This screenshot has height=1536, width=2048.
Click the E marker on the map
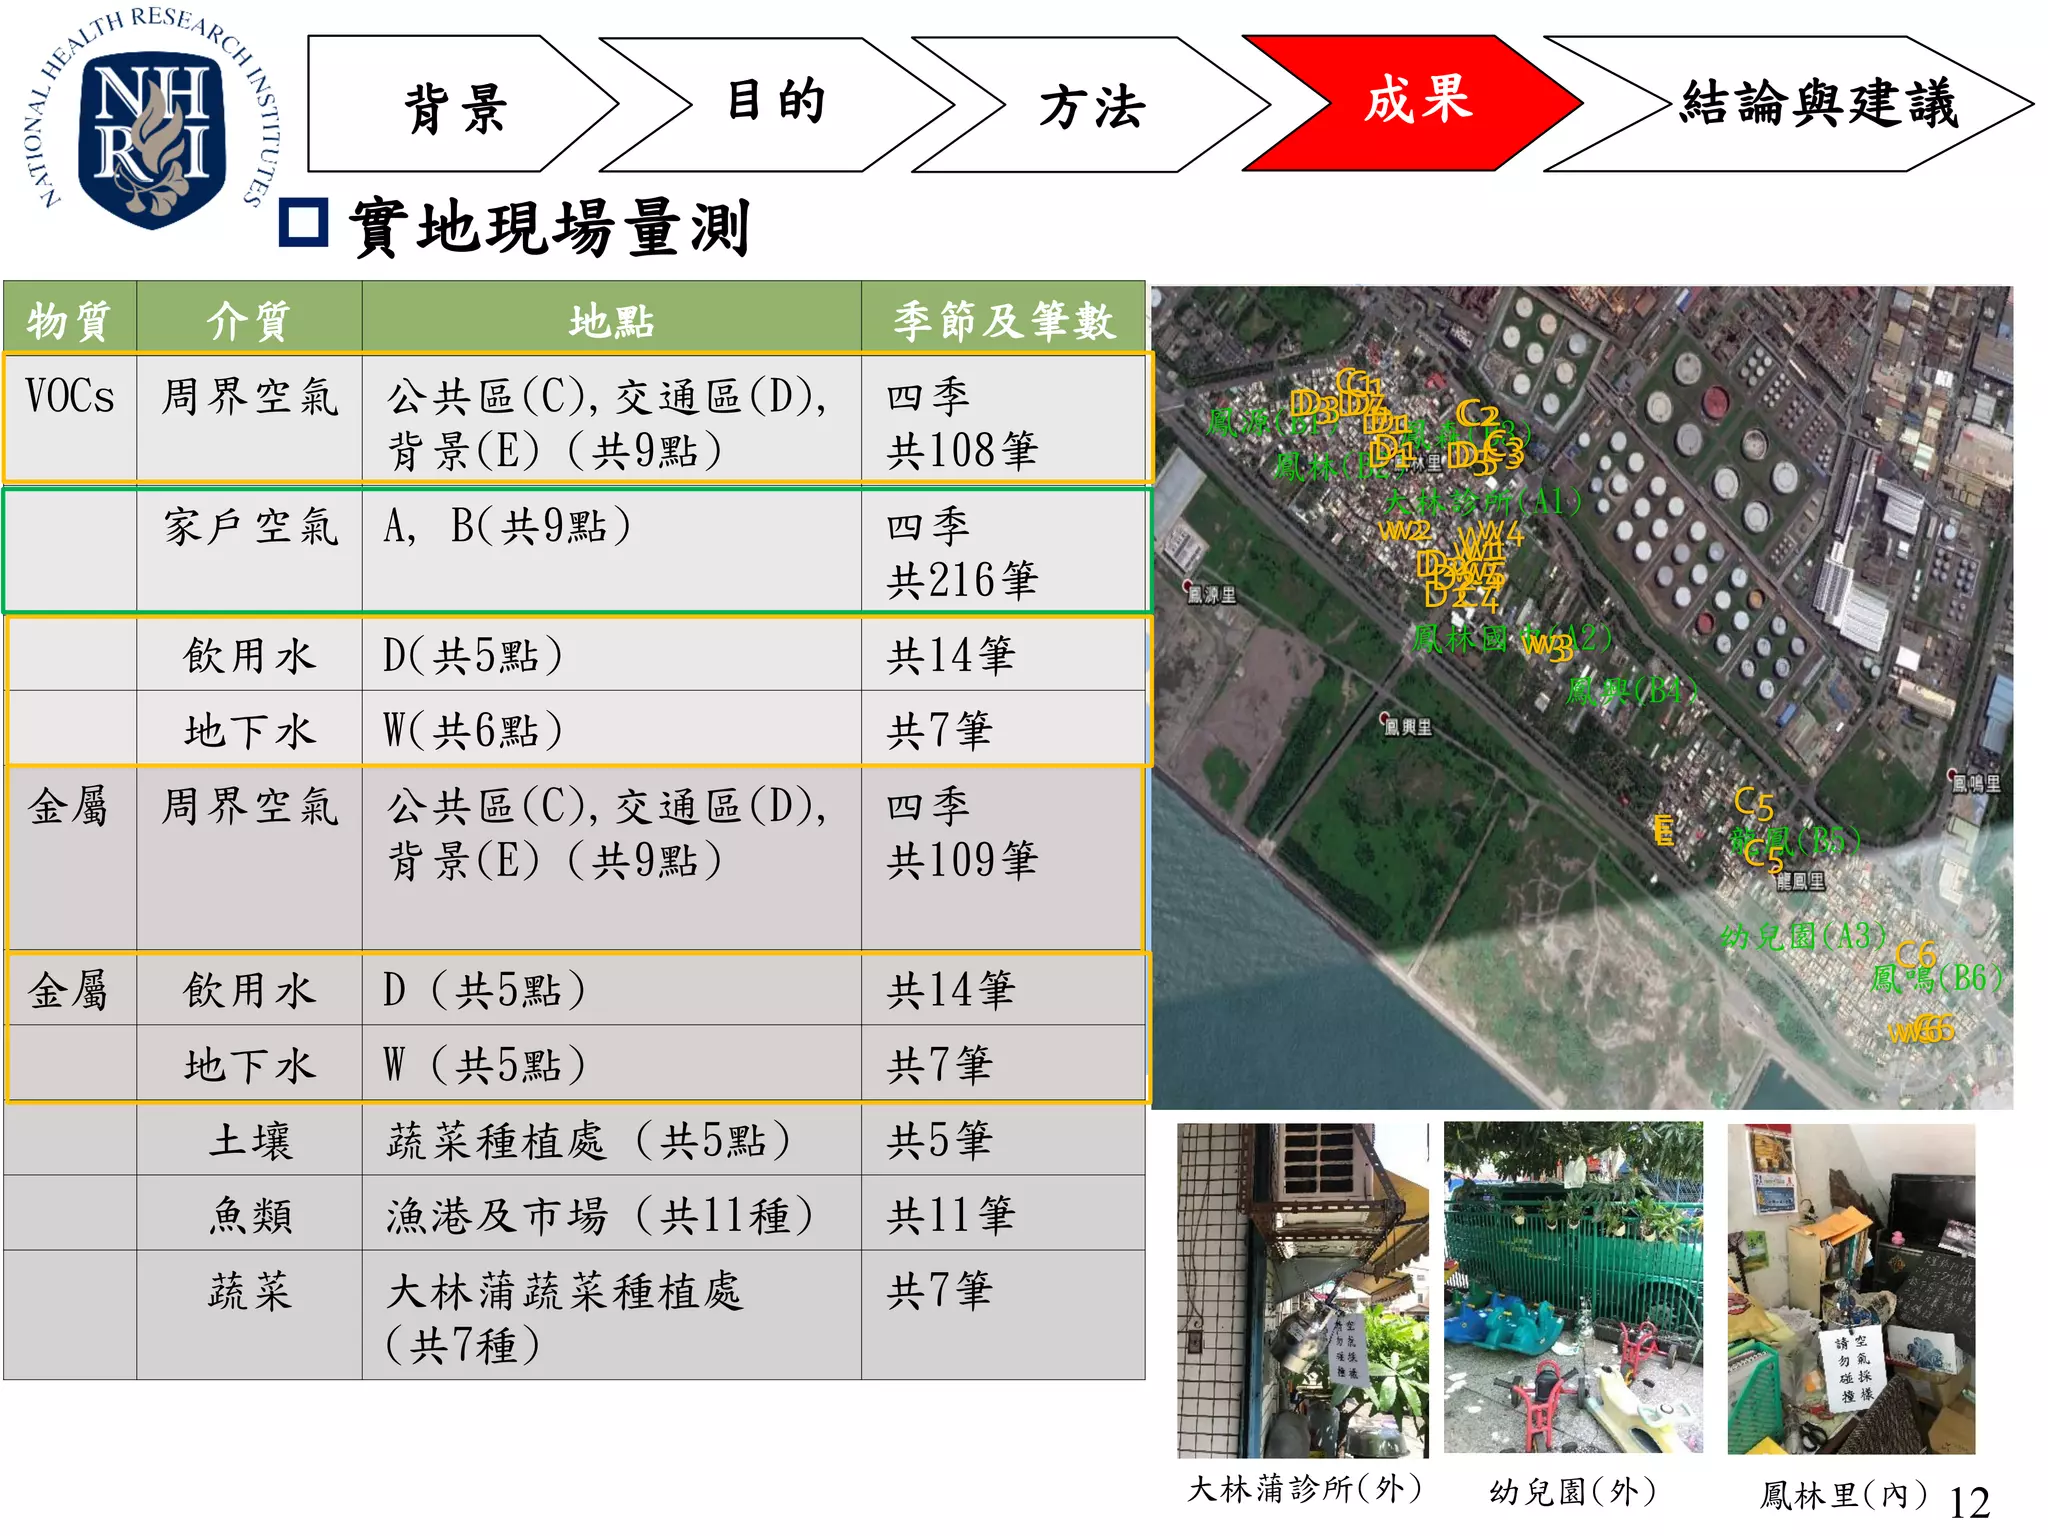pos(1663,830)
